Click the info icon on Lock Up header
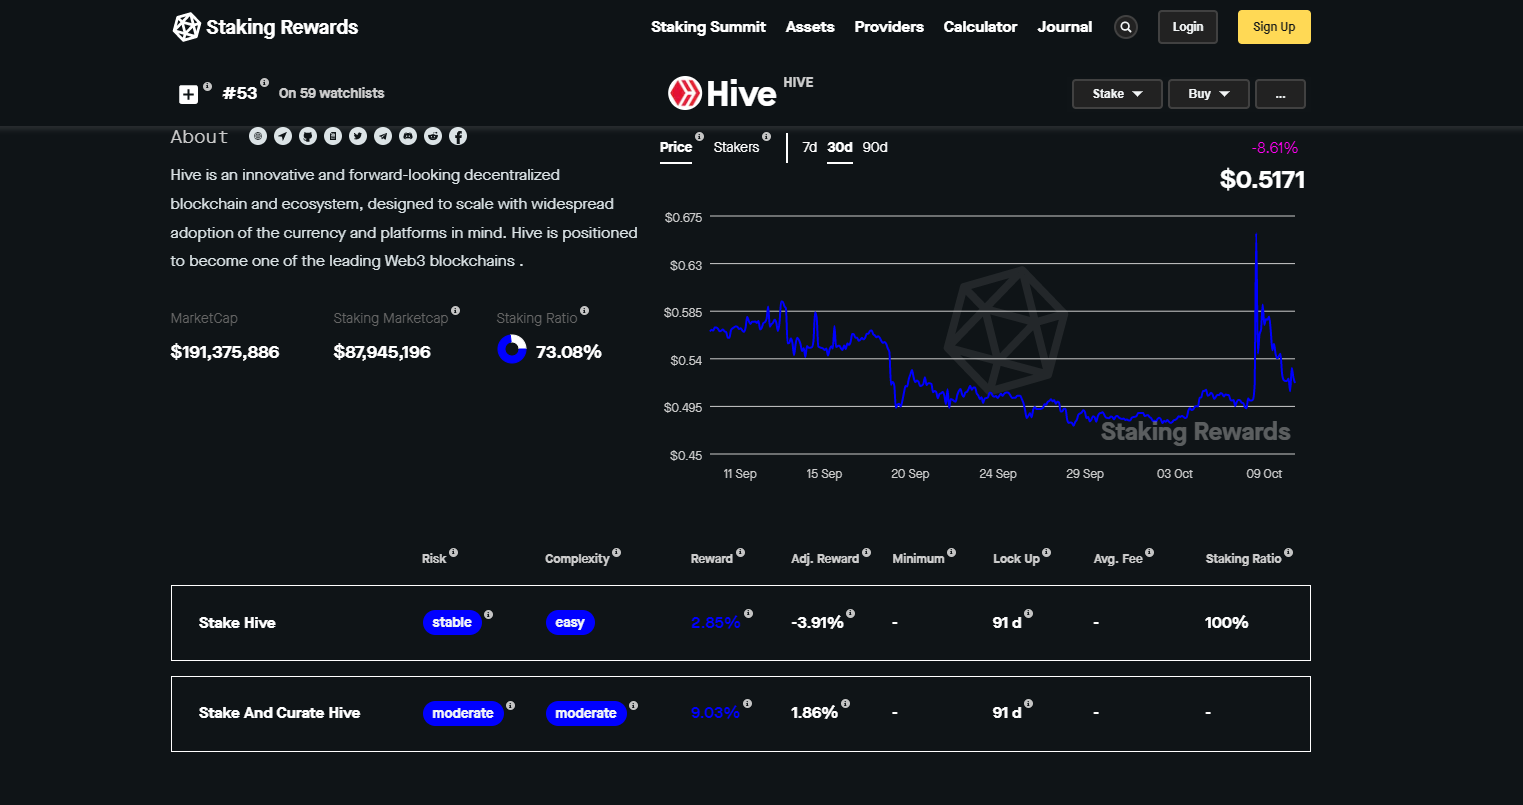 pos(1046,552)
